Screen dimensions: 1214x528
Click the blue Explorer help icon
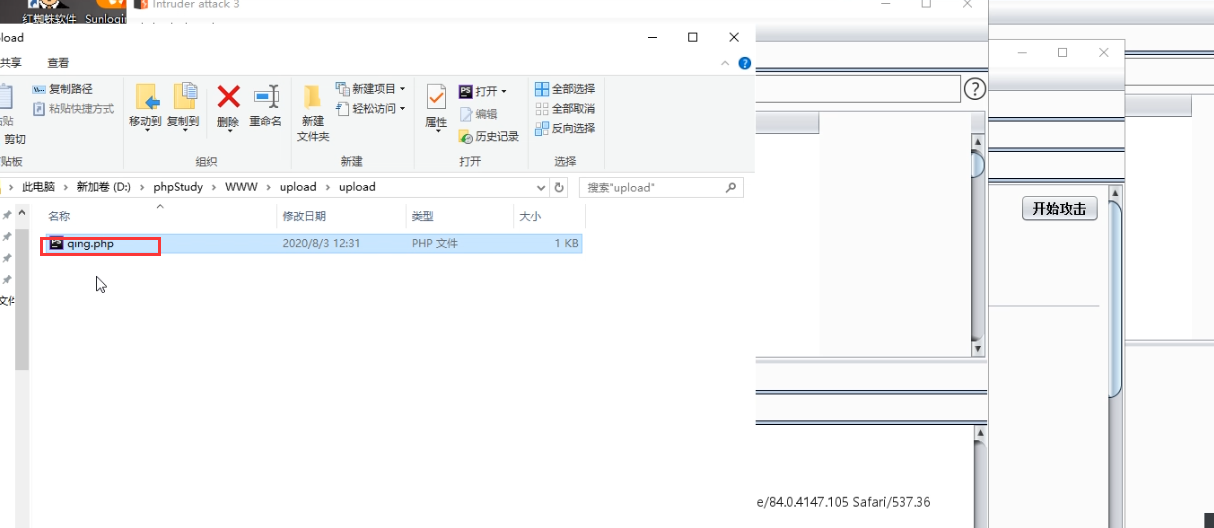[x=744, y=63]
